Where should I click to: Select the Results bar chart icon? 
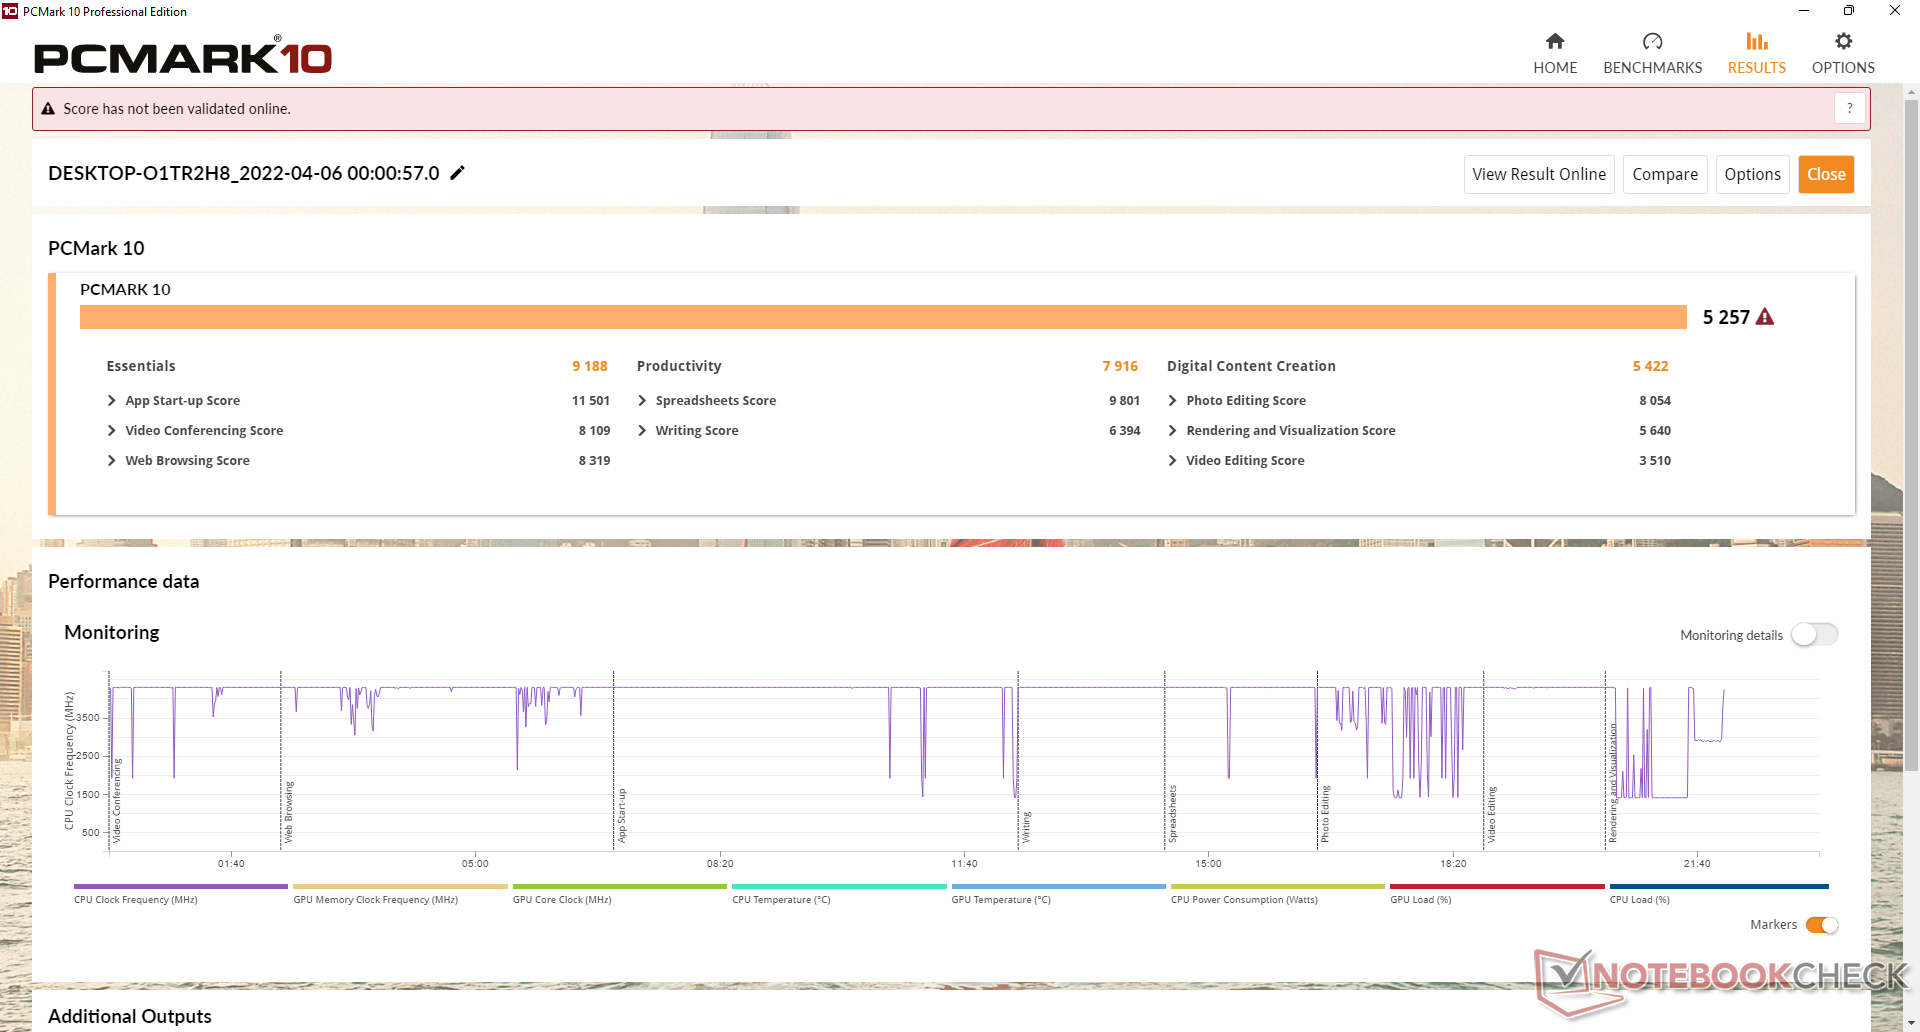coord(1756,42)
